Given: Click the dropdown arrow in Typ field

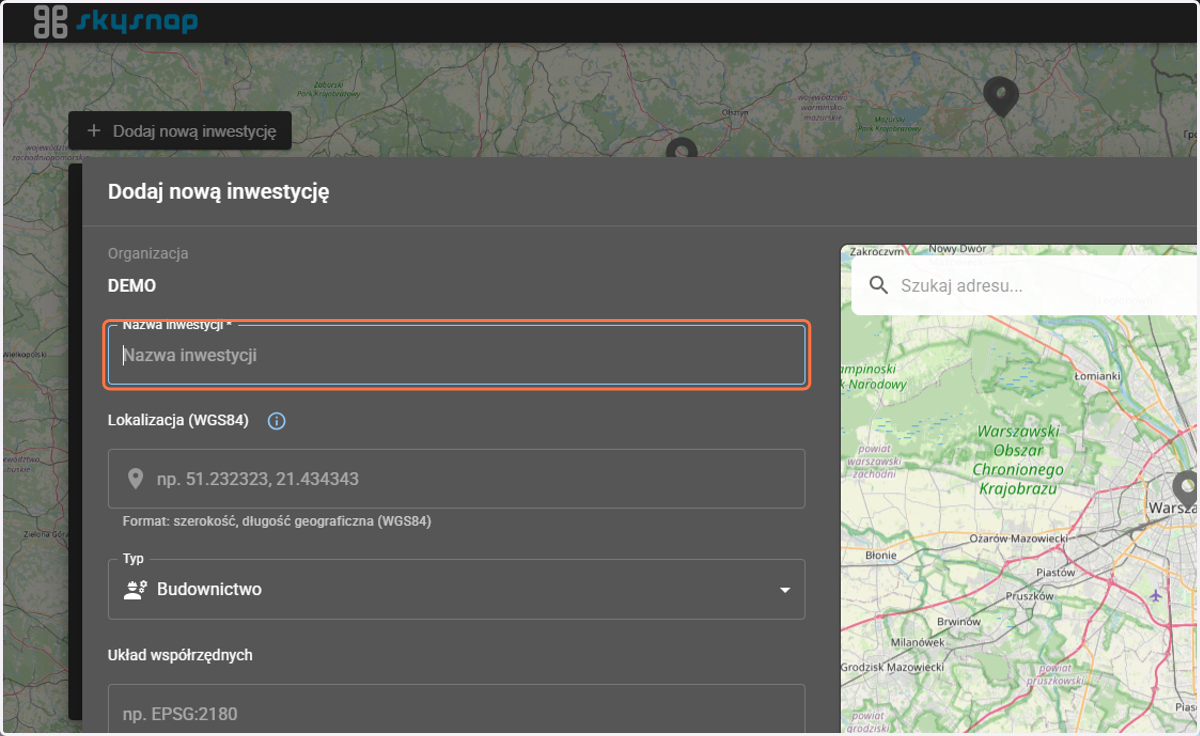Looking at the screenshot, I should 785,590.
